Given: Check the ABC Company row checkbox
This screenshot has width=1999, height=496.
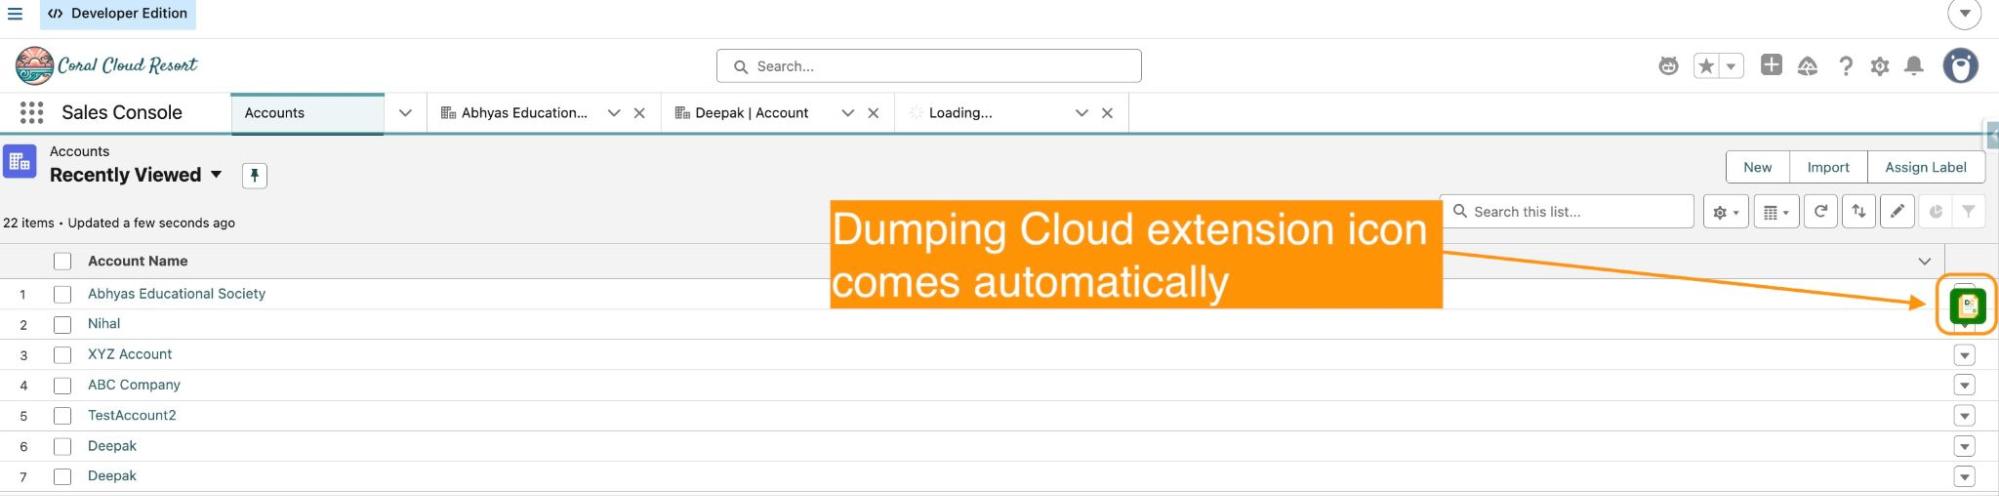Looking at the screenshot, I should point(63,386).
